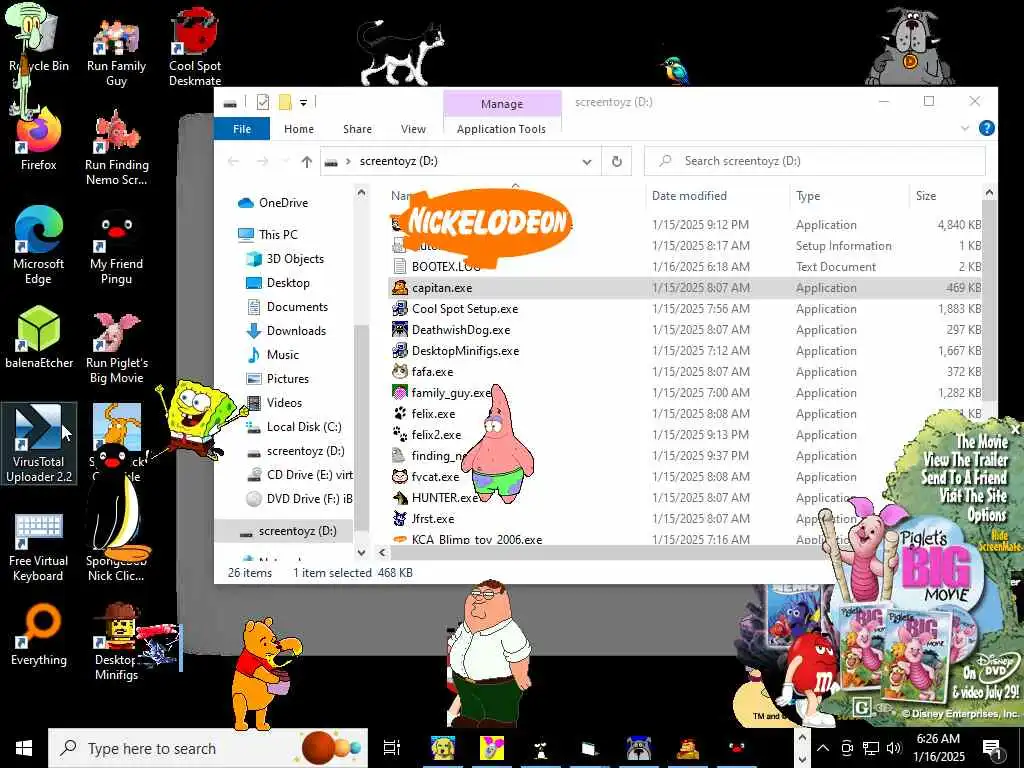Show hidden tray icons chevron

pos(823,748)
